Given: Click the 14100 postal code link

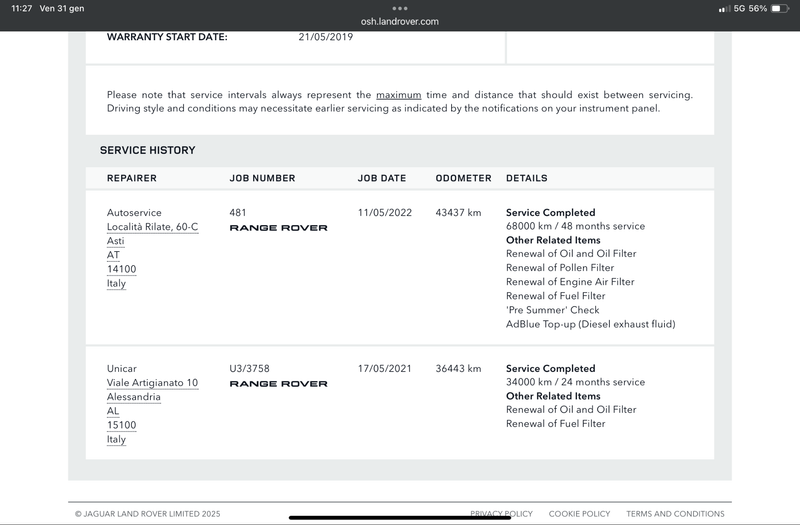Looking at the screenshot, I should click(121, 269).
